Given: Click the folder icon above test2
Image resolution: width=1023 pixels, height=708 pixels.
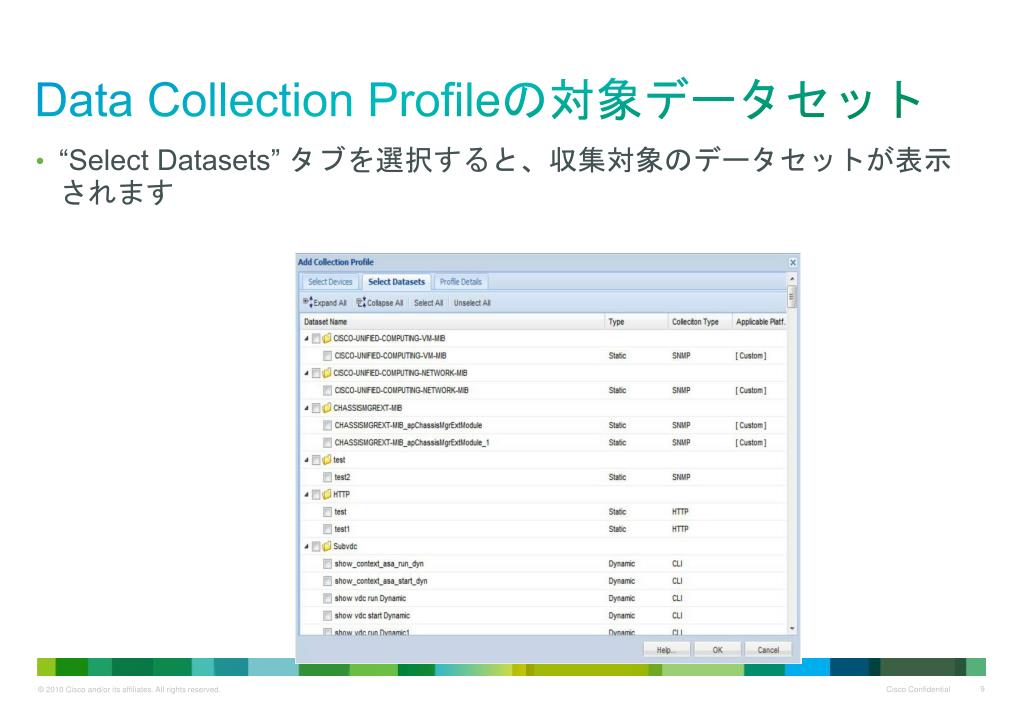Looking at the screenshot, I should (327, 460).
